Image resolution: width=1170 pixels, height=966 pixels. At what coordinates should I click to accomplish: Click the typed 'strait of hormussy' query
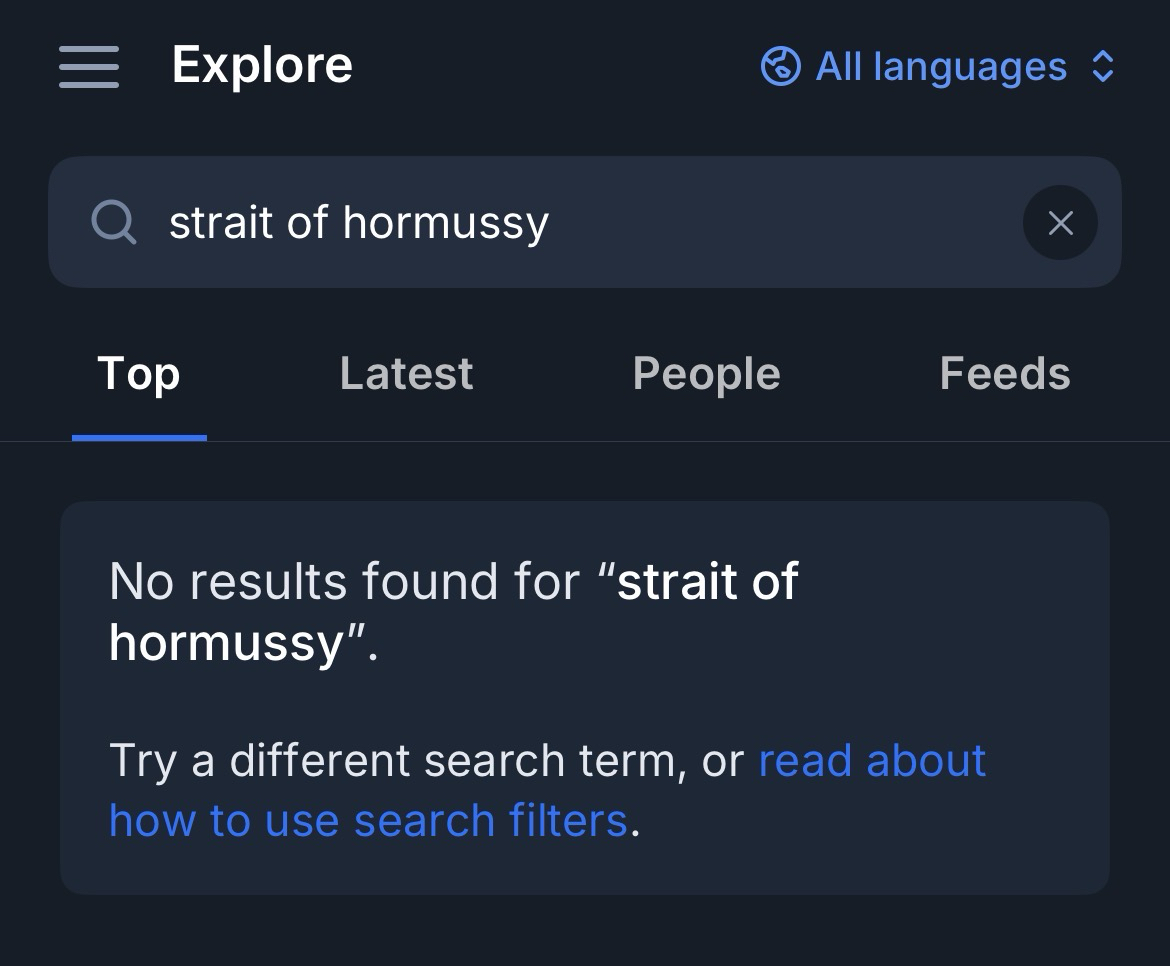point(359,222)
